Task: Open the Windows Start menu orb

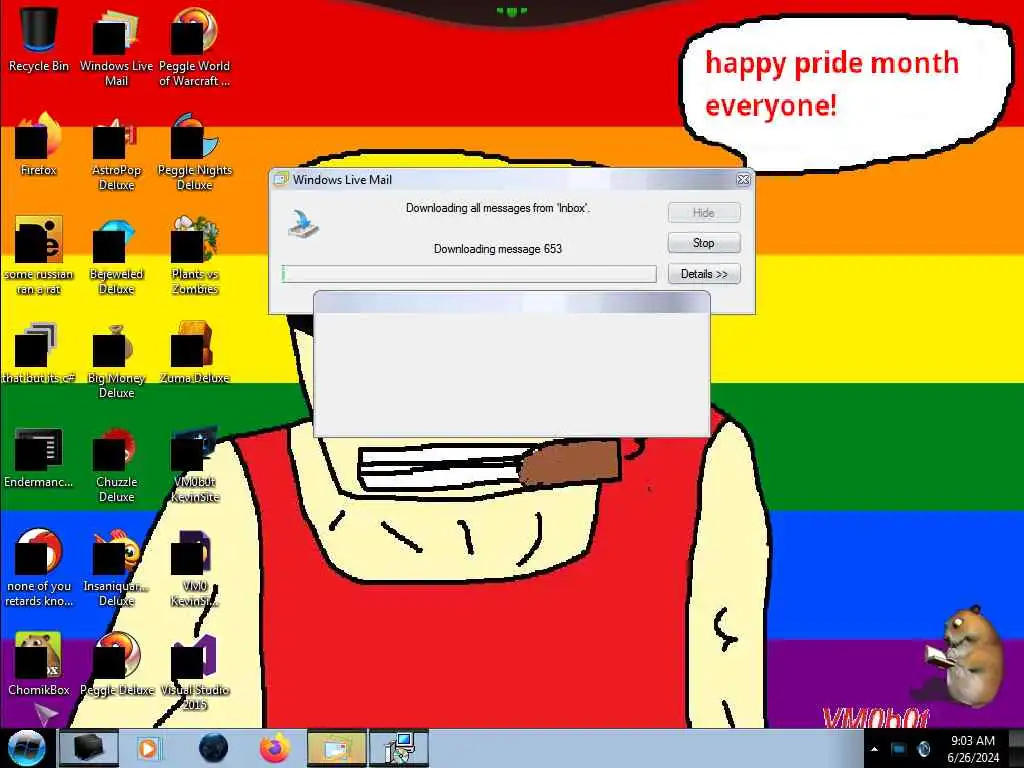Action: pyautogui.click(x=27, y=748)
